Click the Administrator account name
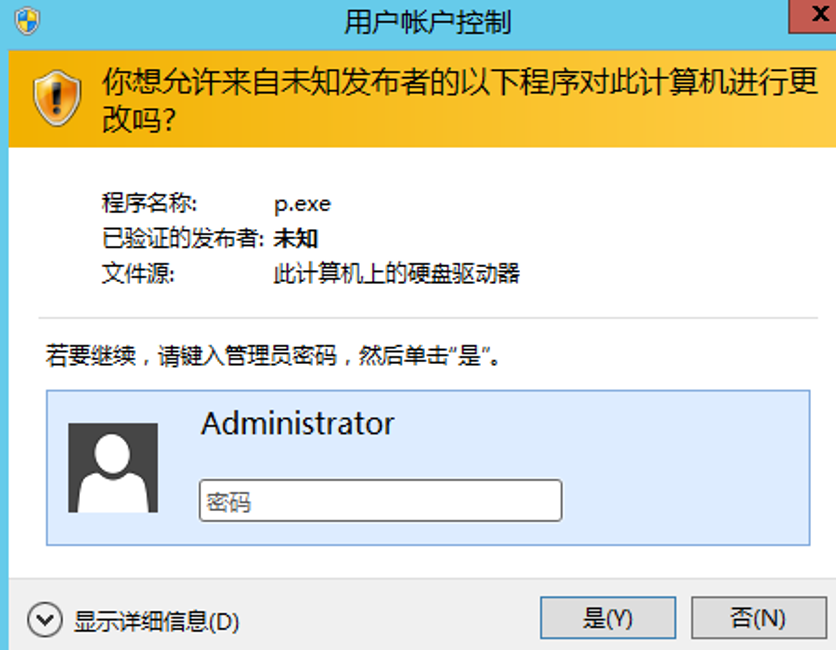The width and height of the screenshot is (836, 650). (298, 423)
